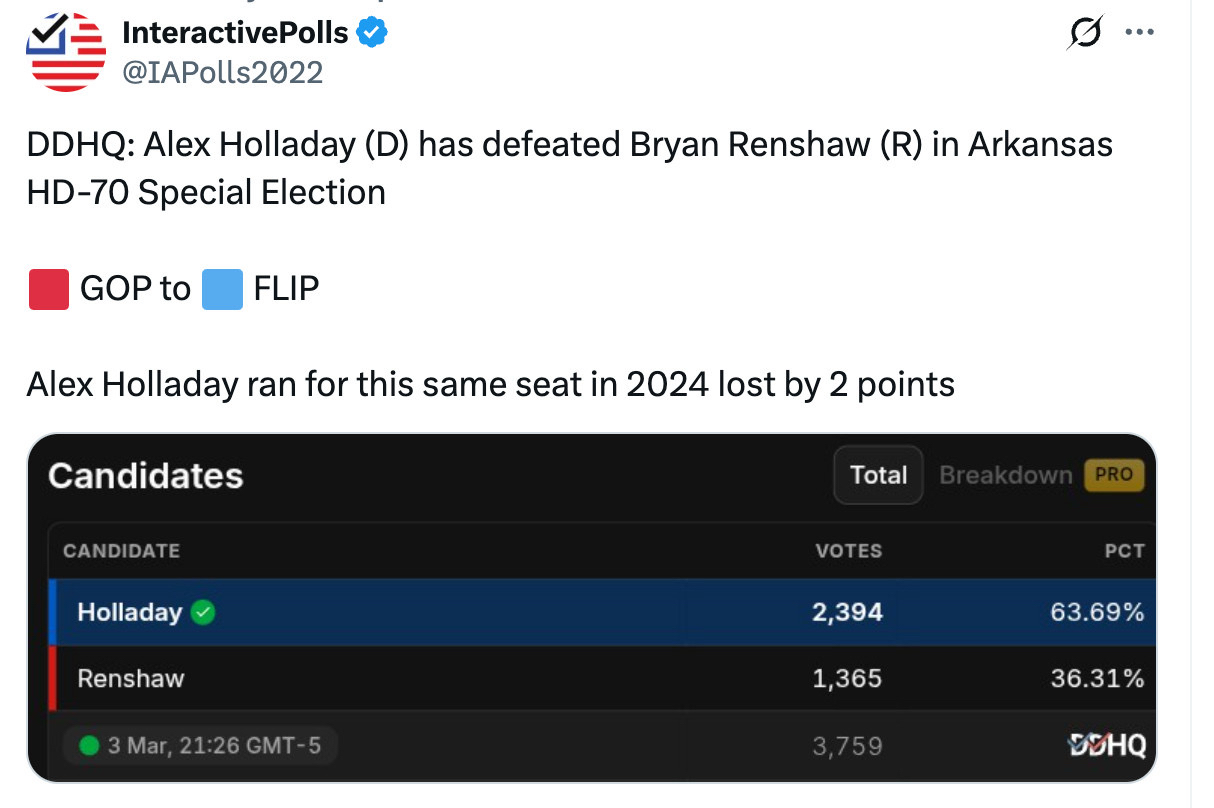The width and height of the screenshot is (1214, 808).
Task: Open the @IAPolls2022 handle link
Action: [x=222, y=72]
